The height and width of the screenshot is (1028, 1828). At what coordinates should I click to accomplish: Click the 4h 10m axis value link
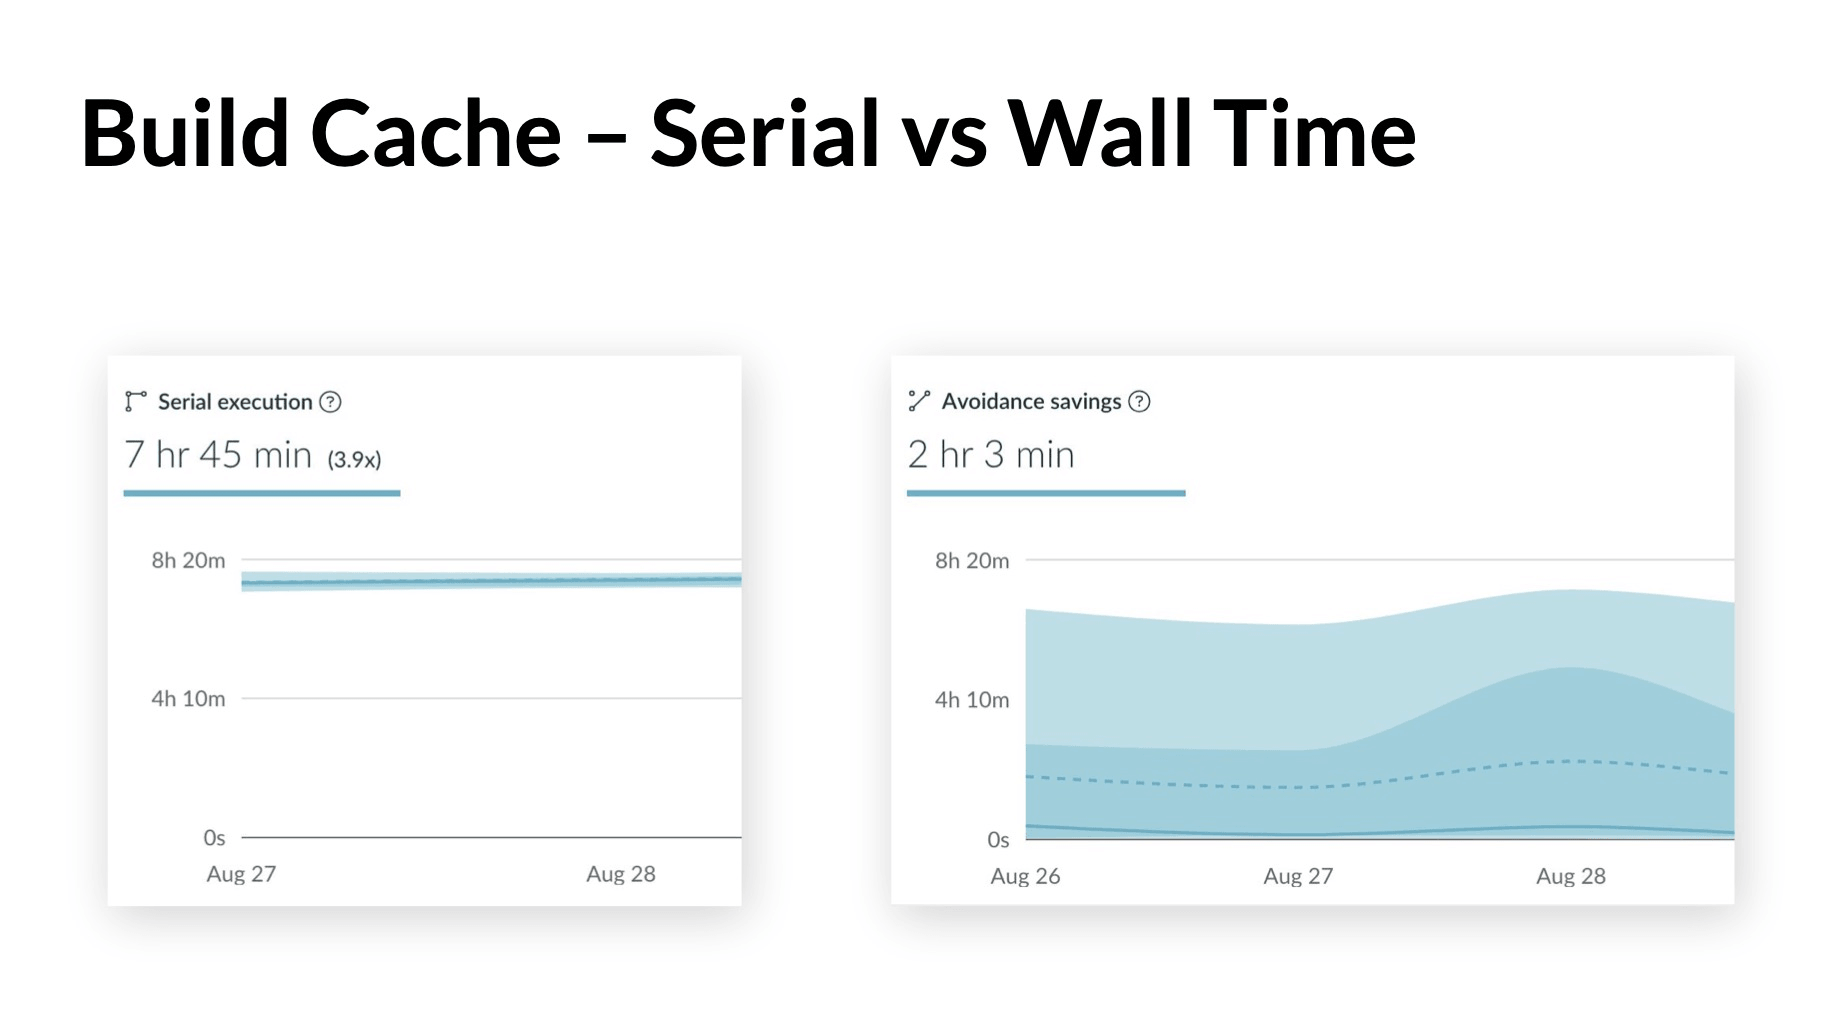[x=186, y=698]
